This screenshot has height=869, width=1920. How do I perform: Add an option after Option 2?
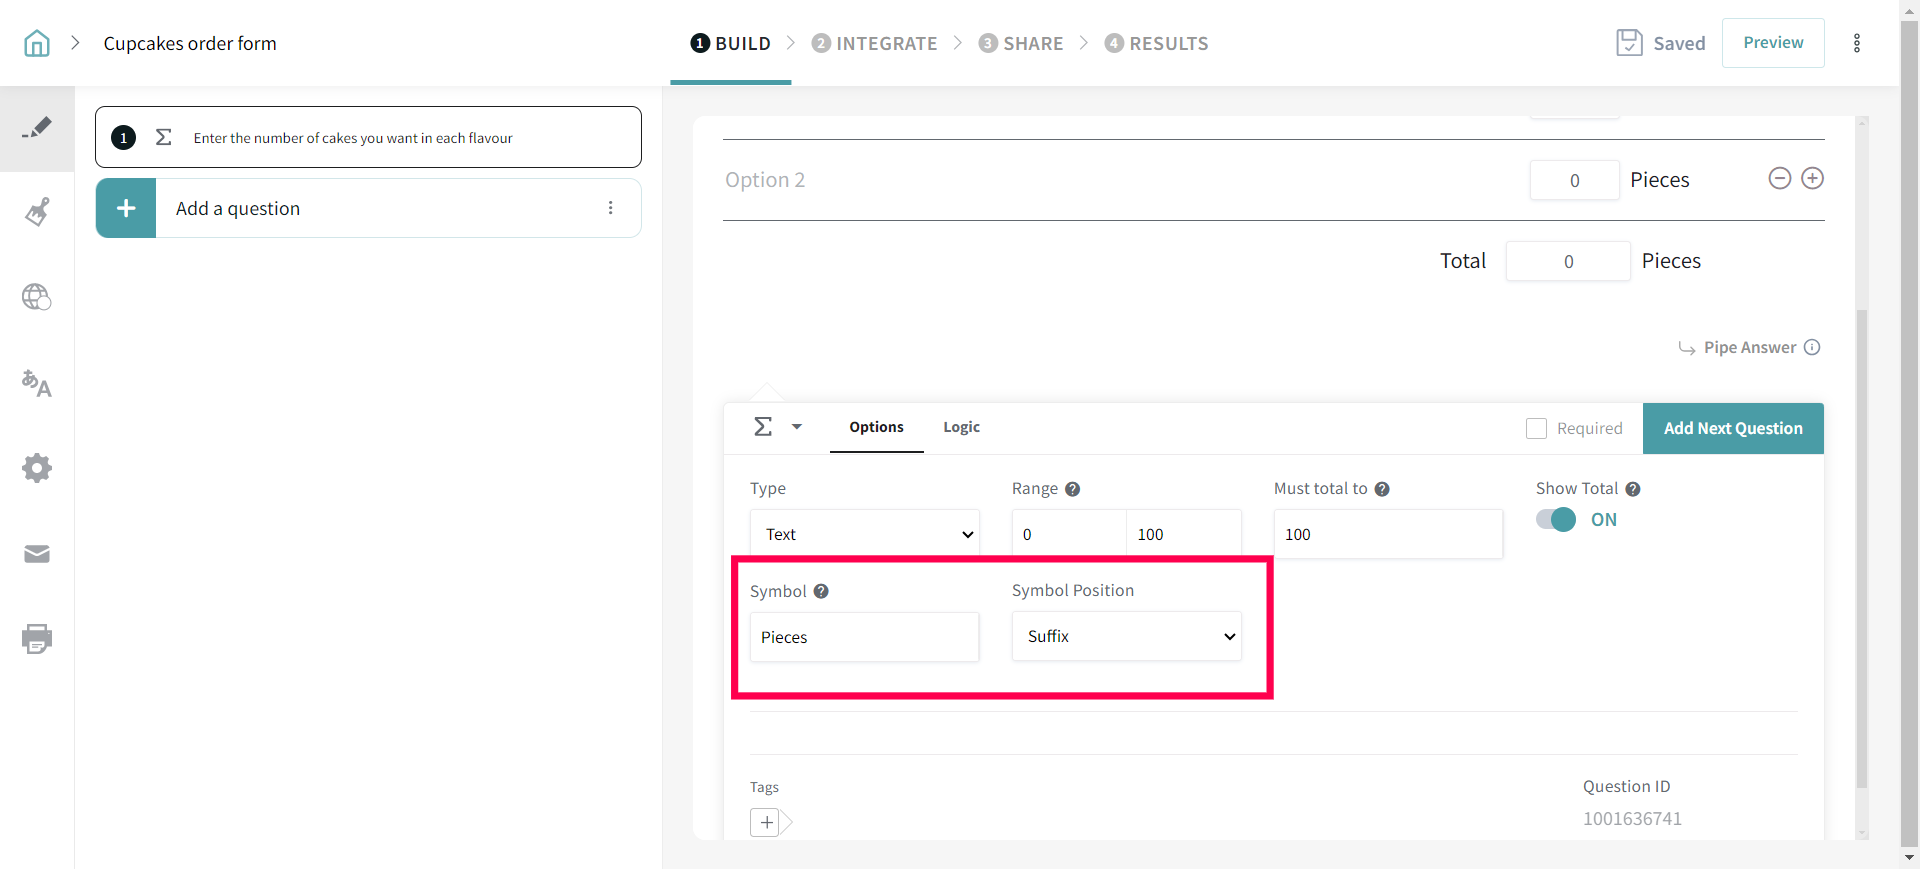click(x=1812, y=179)
